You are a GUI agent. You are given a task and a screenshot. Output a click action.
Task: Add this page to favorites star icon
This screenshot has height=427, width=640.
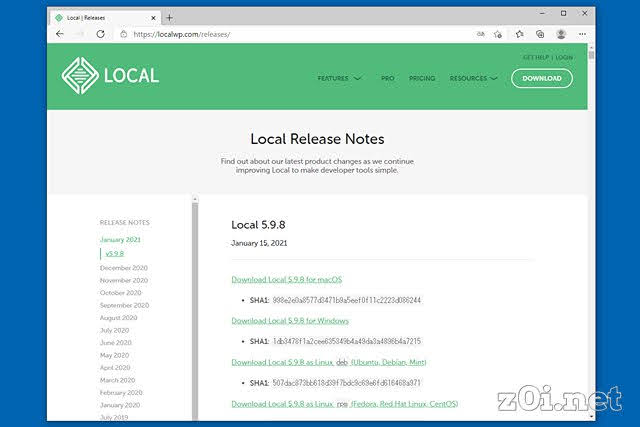[x=498, y=34]
